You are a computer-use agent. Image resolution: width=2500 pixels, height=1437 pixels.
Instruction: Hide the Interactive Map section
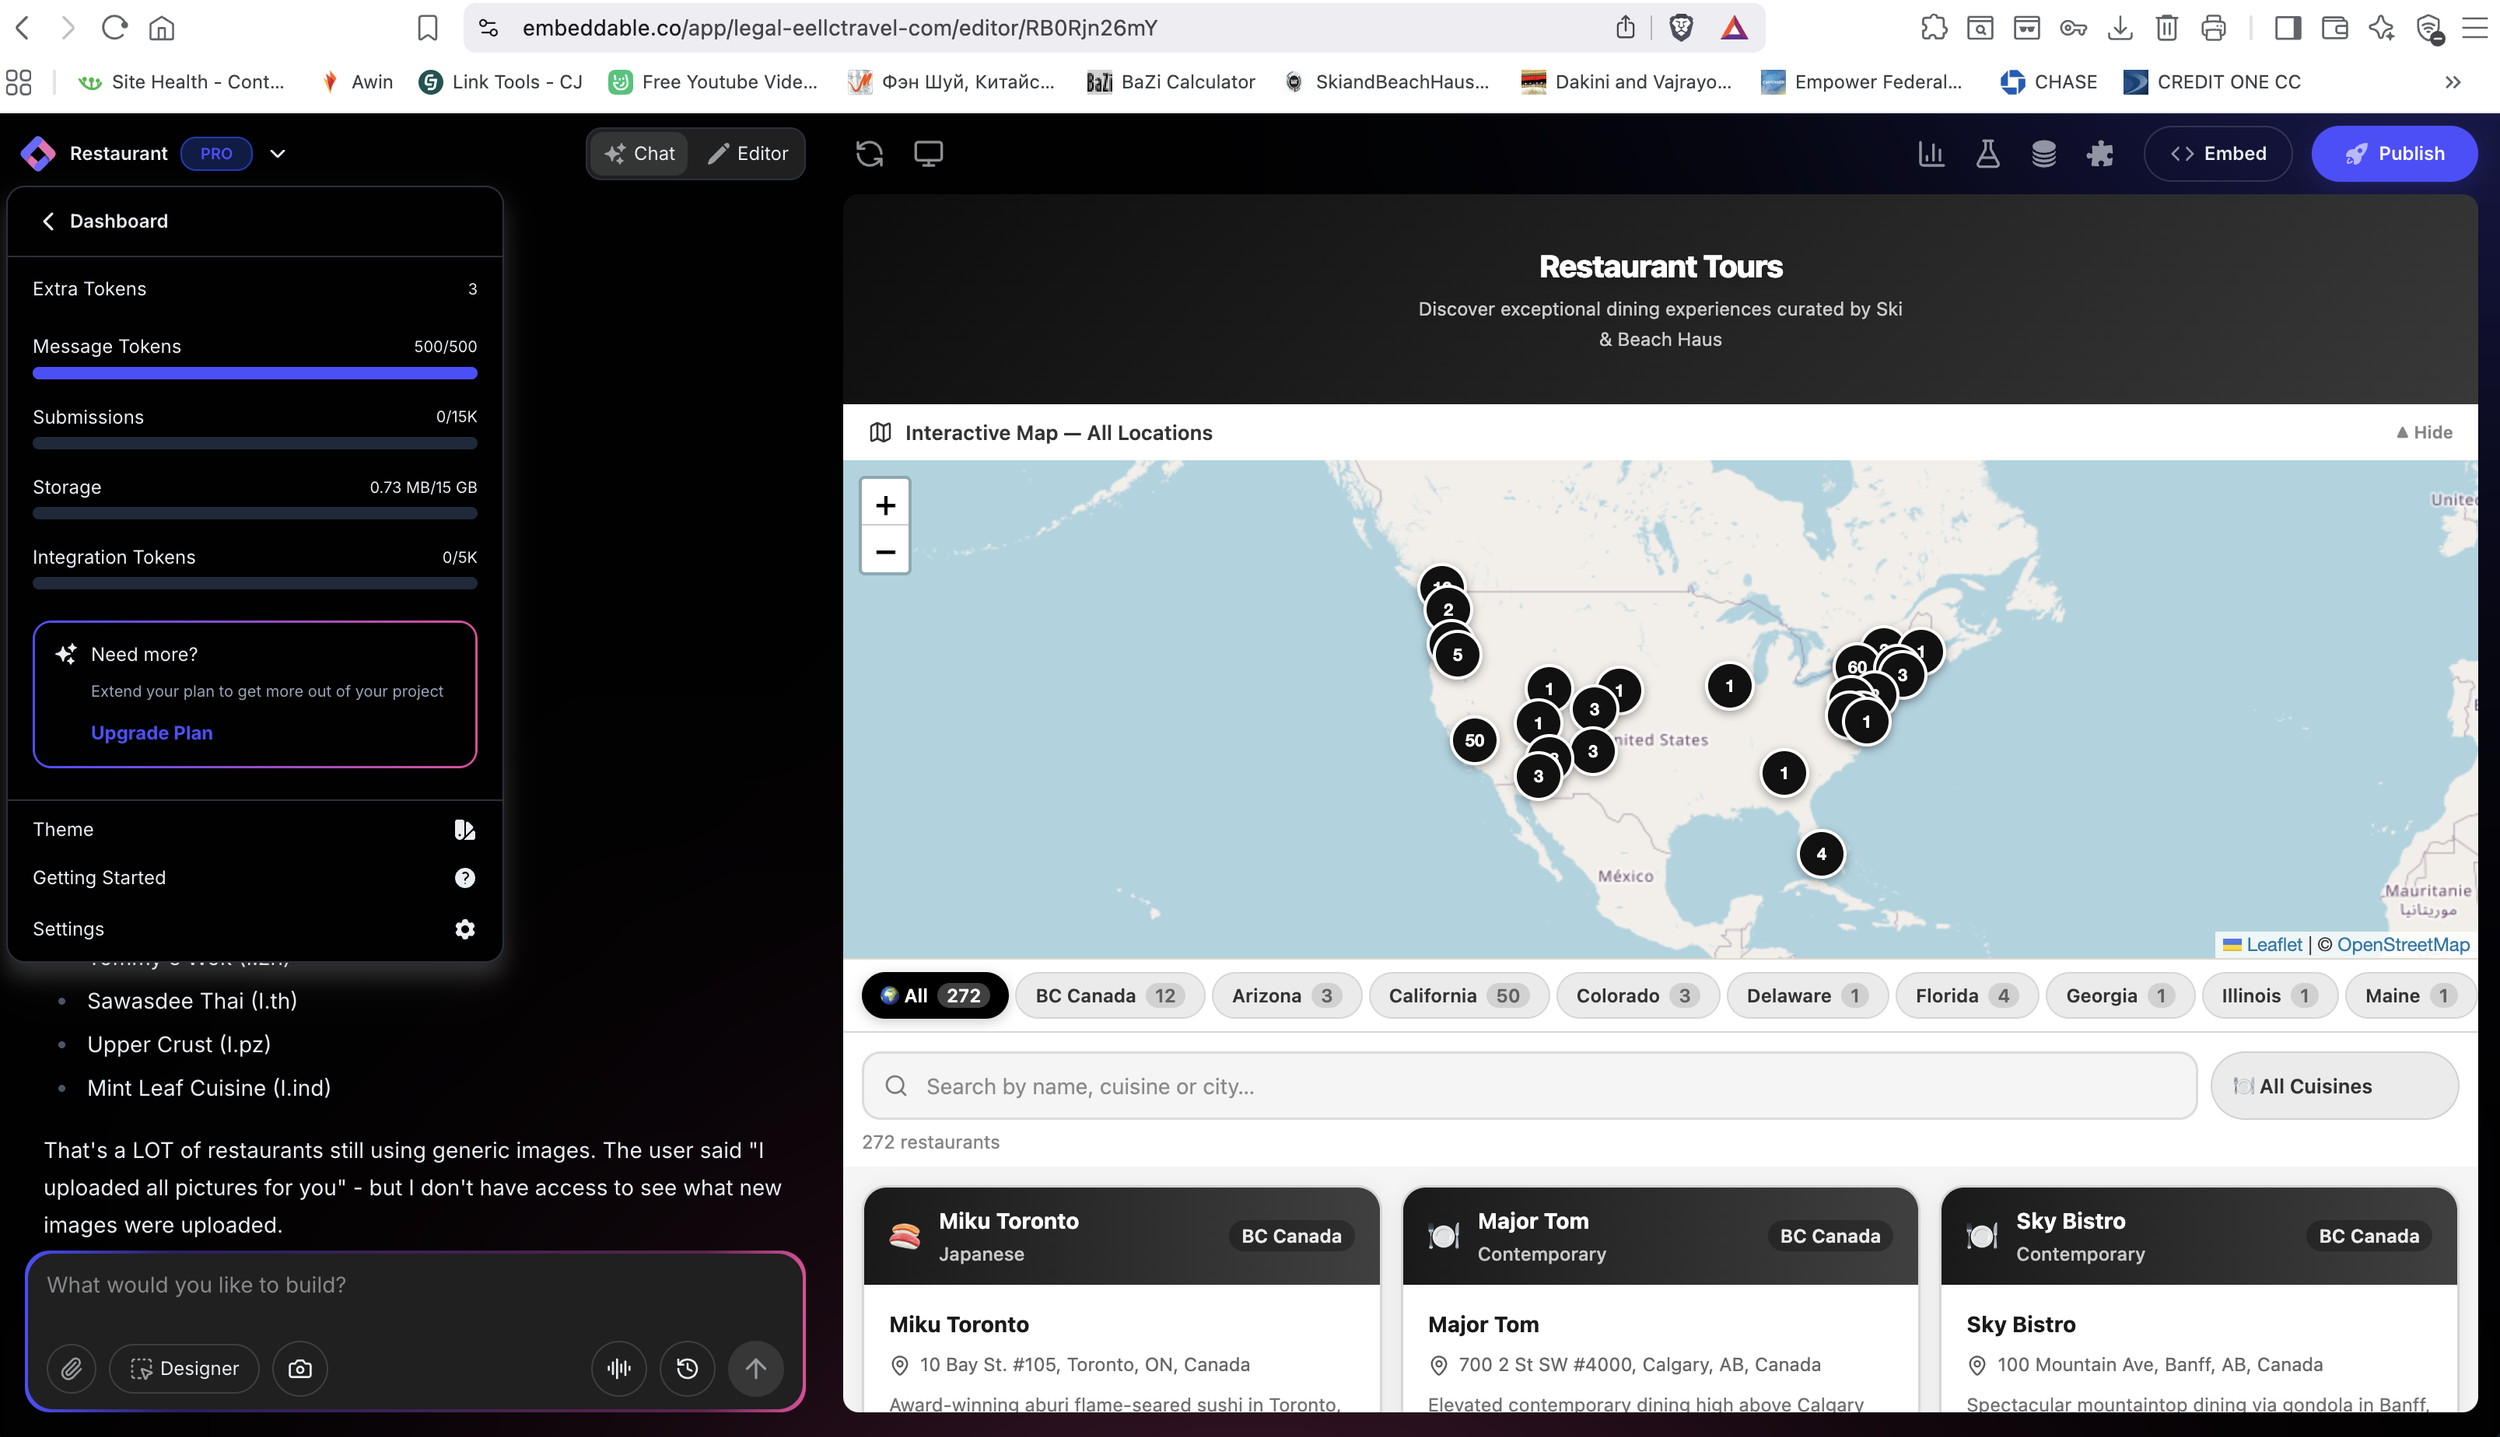[2423, 431]
